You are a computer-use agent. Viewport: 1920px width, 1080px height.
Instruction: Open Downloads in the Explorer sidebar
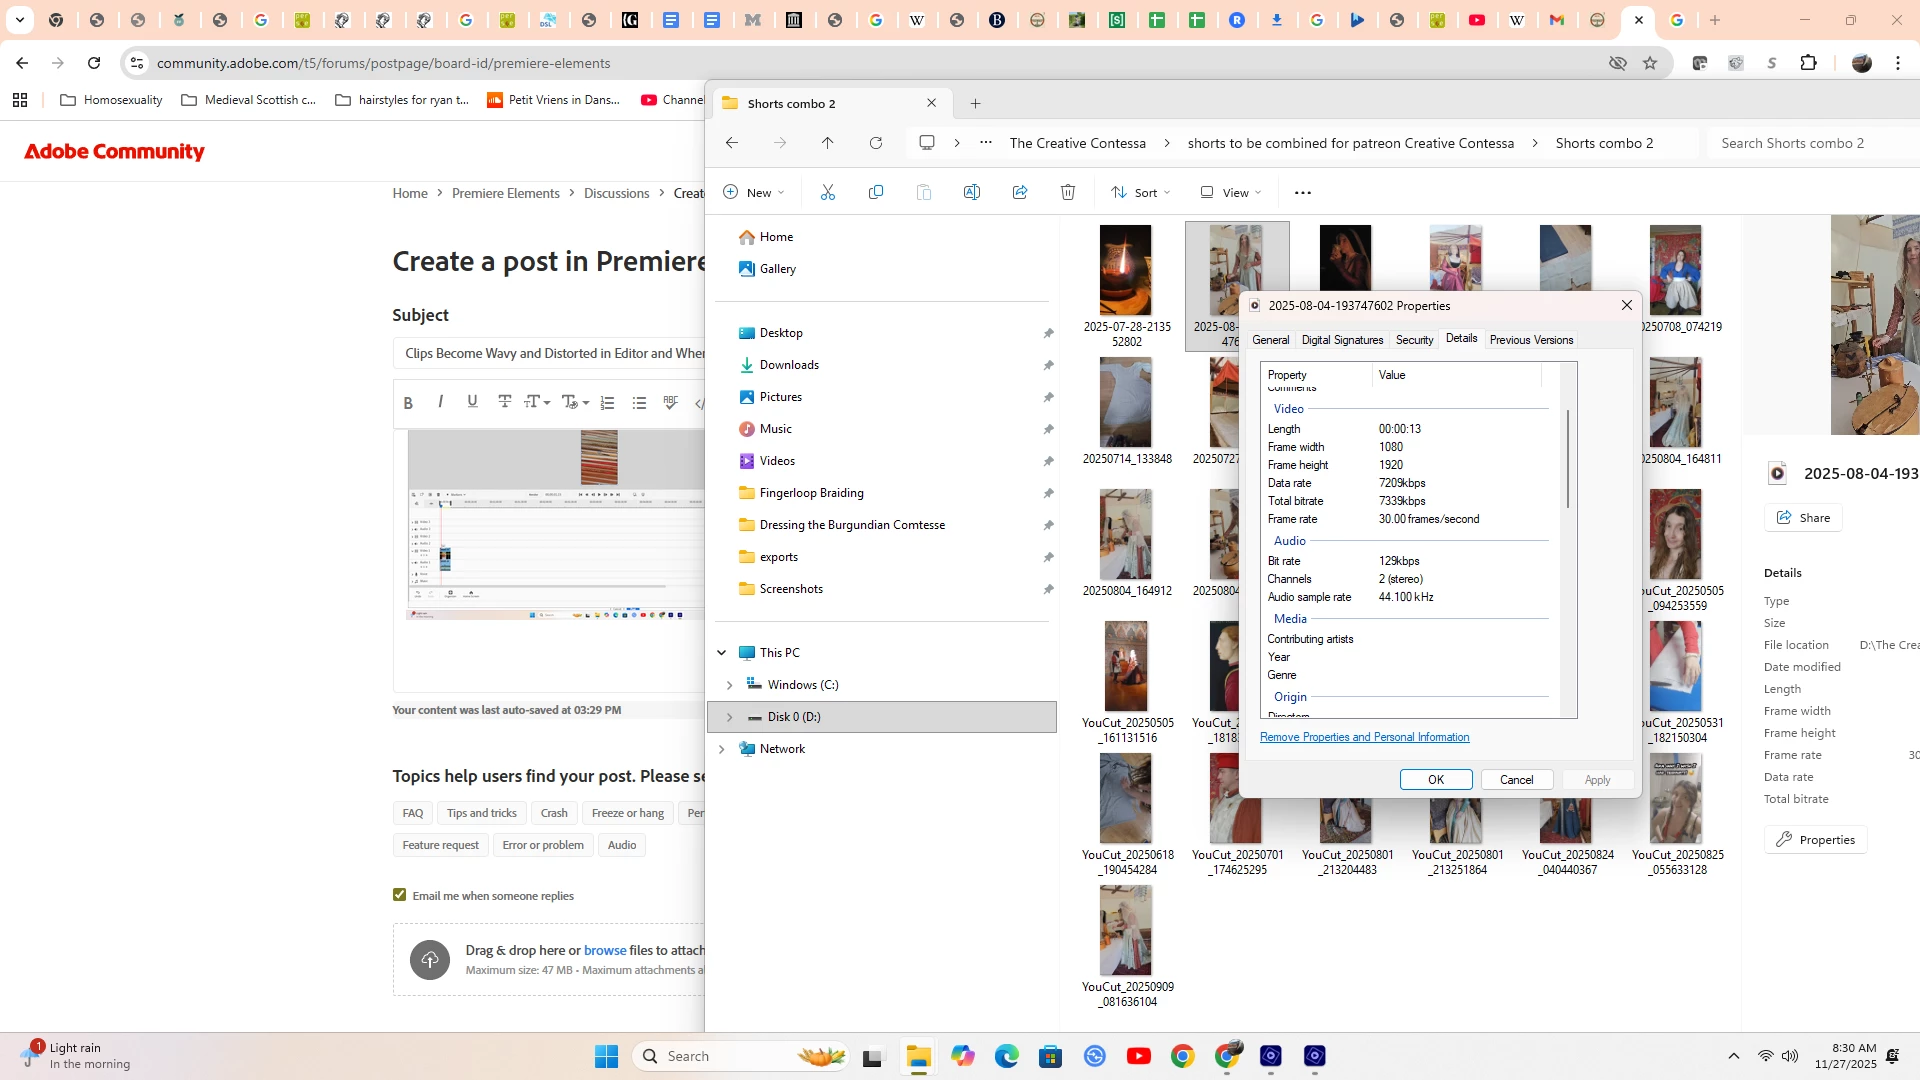789,365
